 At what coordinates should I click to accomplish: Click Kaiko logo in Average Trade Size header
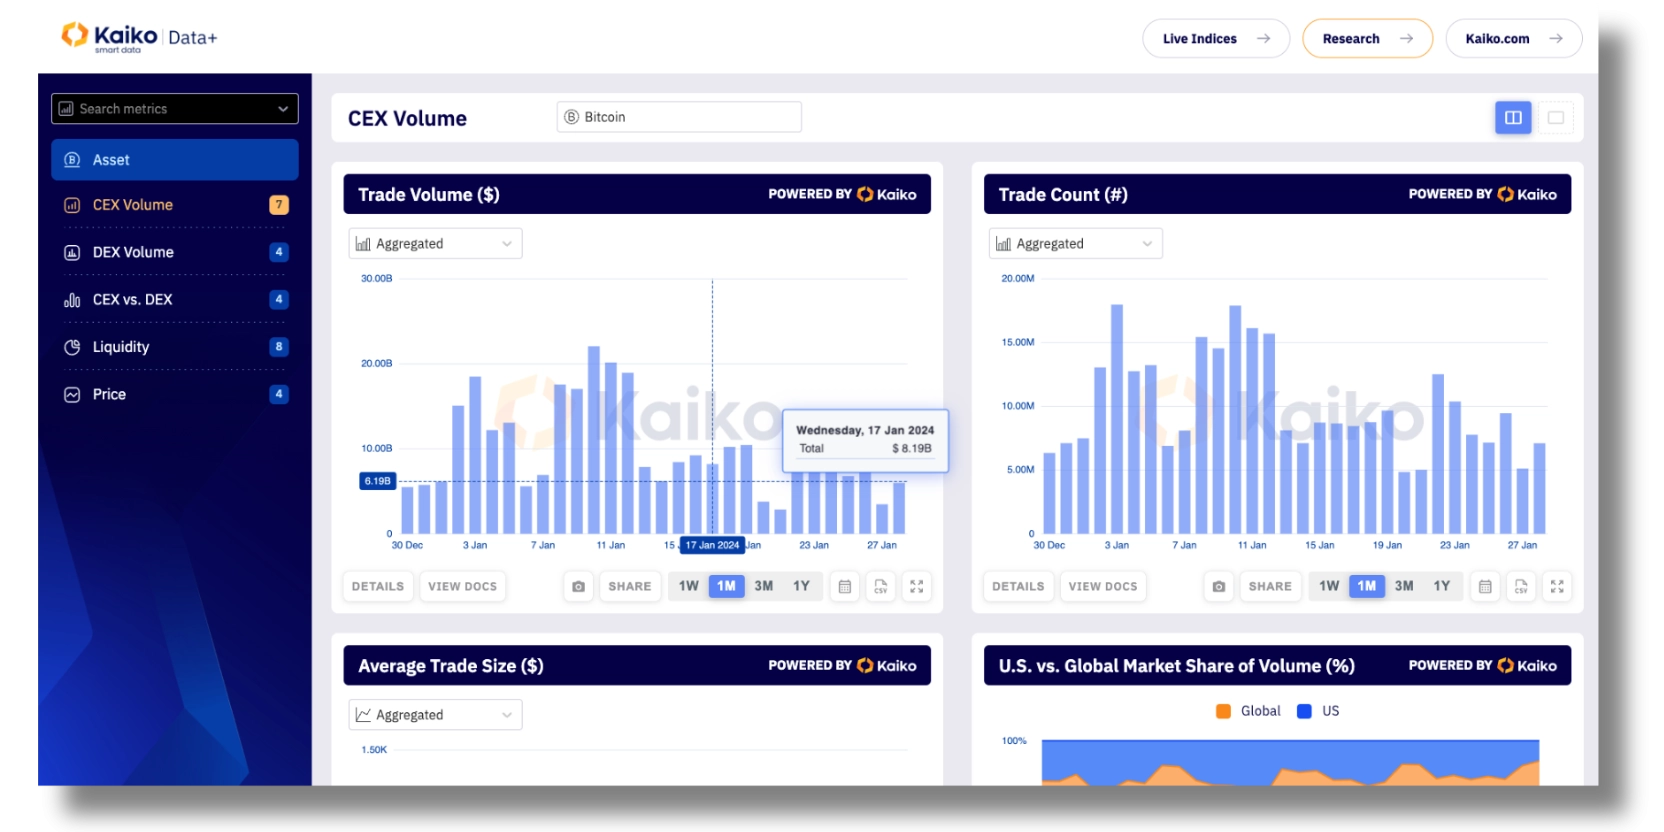[x=887, y=665]
